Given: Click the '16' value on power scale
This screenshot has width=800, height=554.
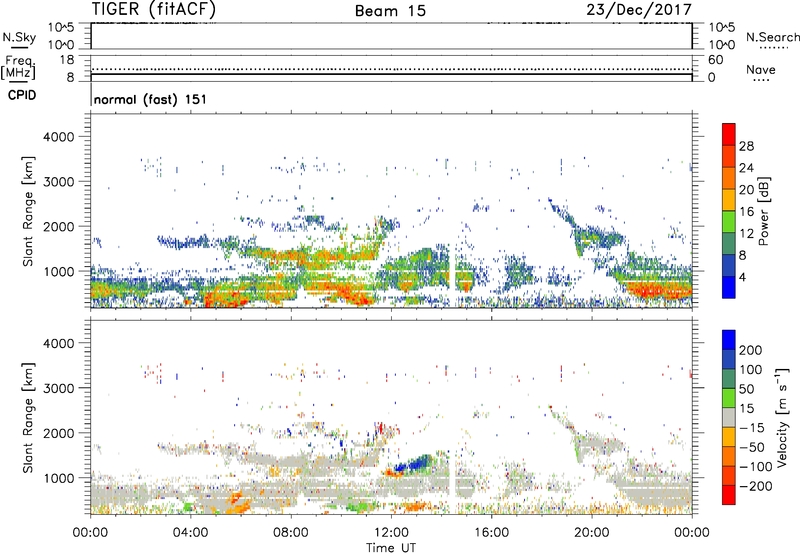Looking at the screenshot, I should coord(746,212).
